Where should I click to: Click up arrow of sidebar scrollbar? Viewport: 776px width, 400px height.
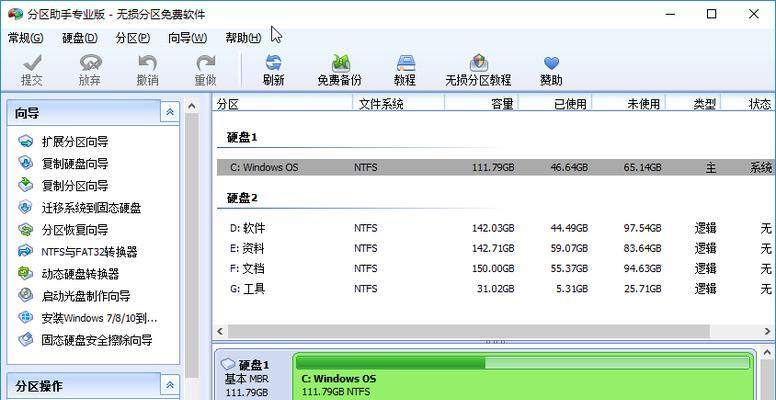pos(192,105)
